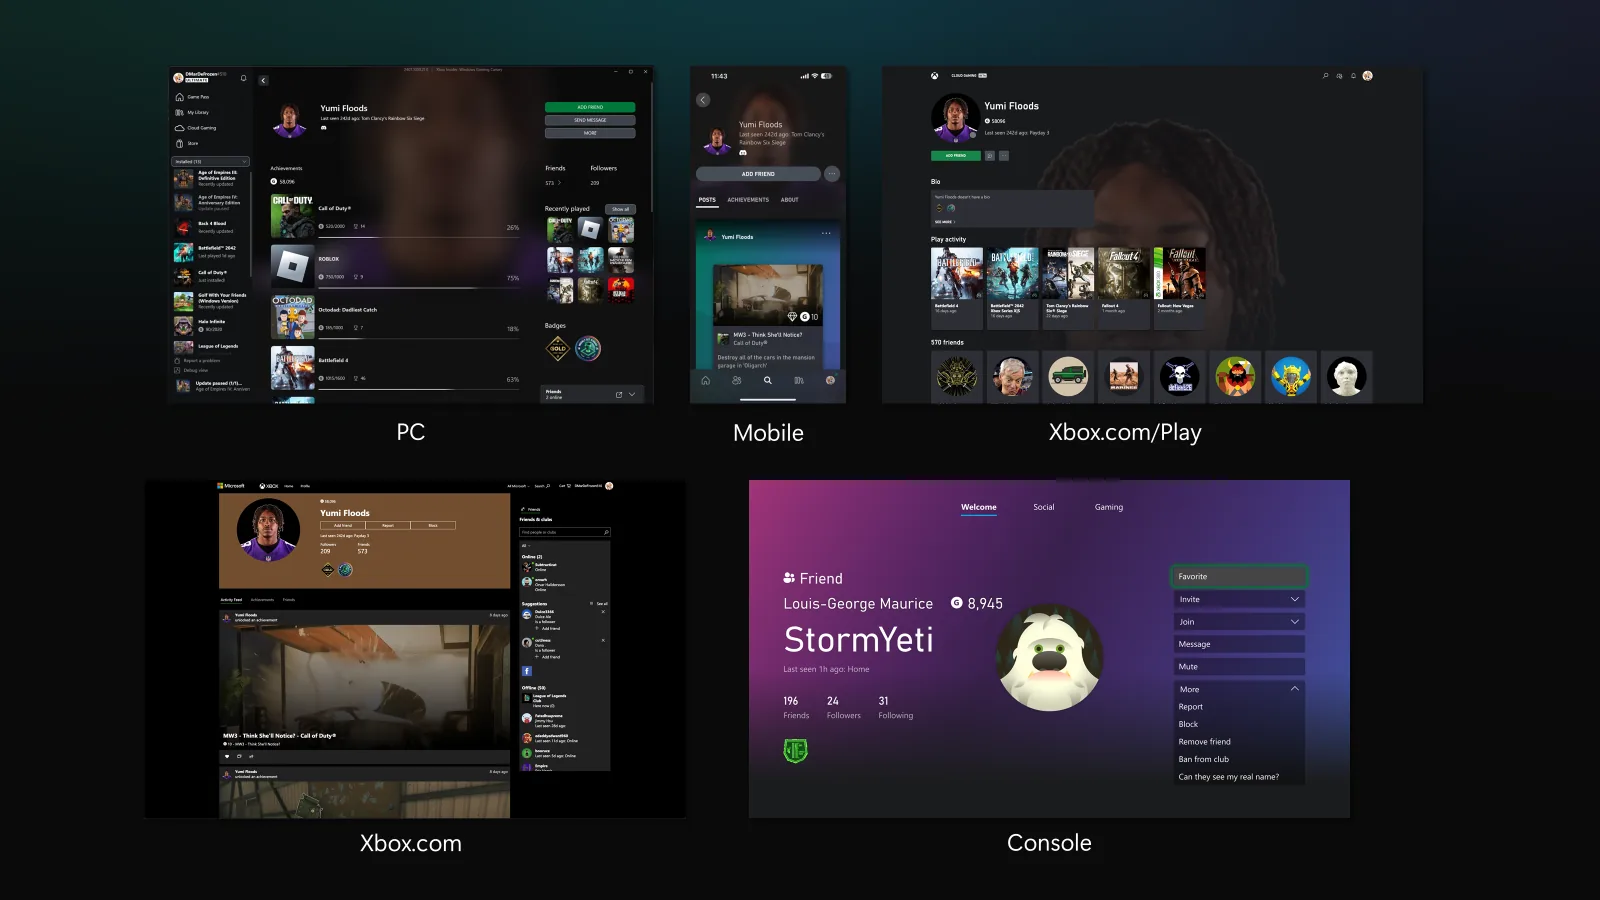Collapse the More section on the Console
1600x900 pixels.
(x=1239, y=689)
